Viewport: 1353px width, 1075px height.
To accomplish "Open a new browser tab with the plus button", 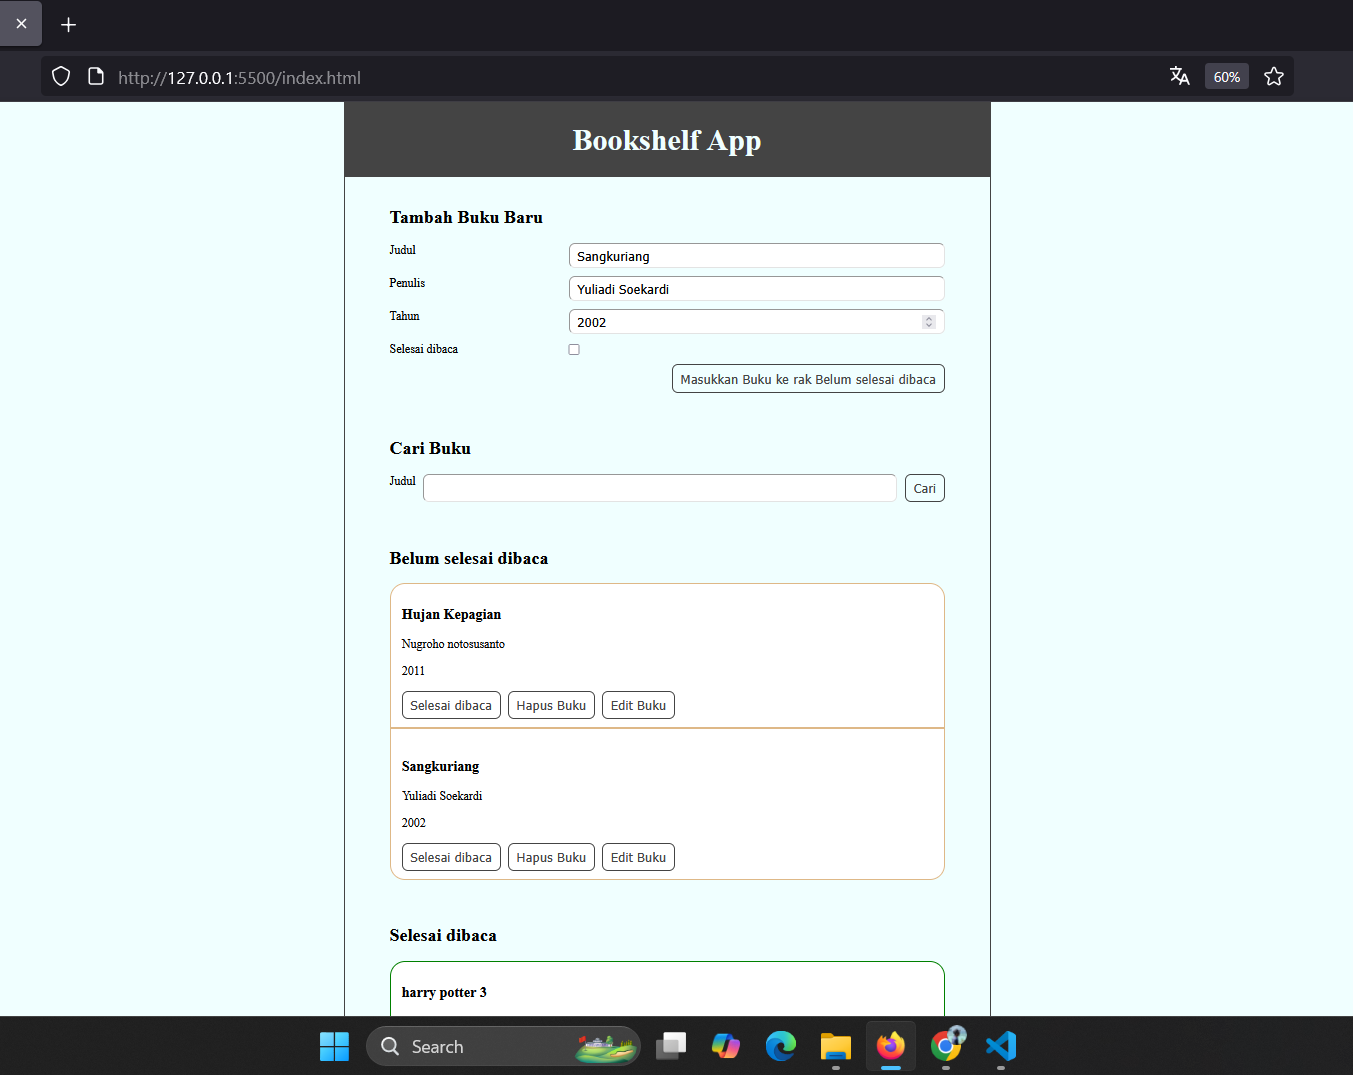I will coord(68,24).
